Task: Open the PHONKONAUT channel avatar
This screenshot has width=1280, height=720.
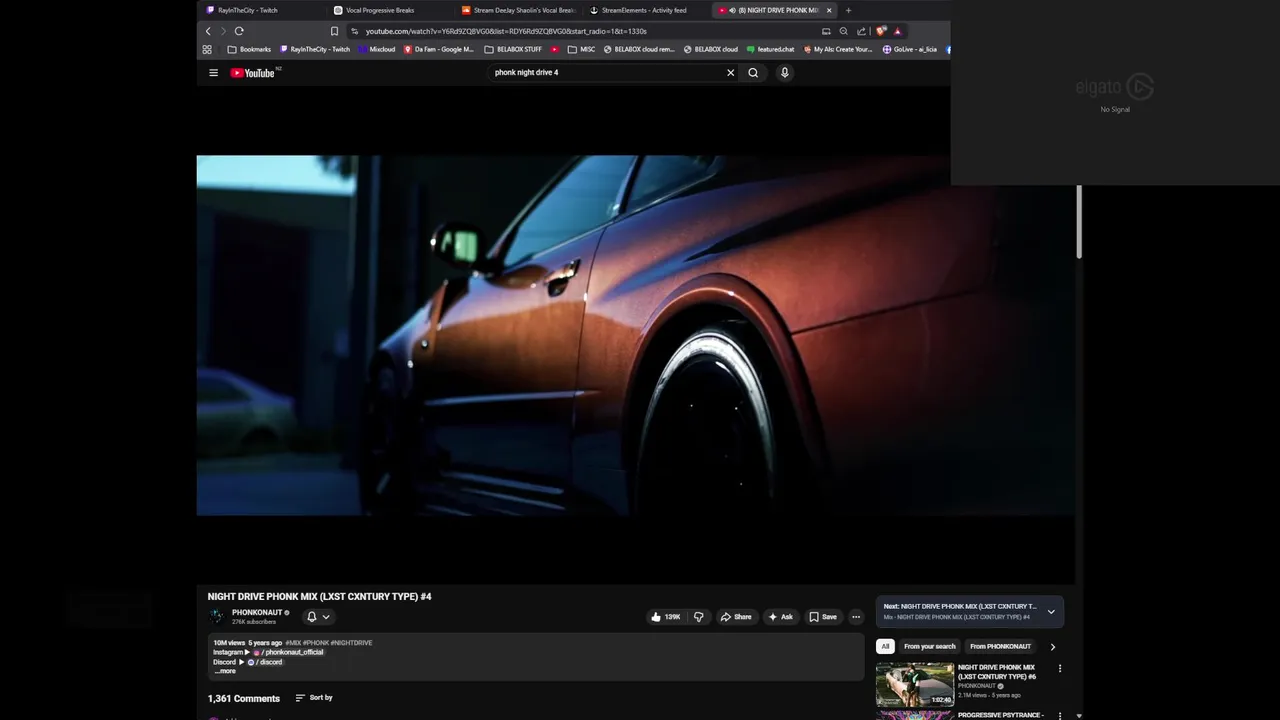Action: pyautogui.click(x=216, y=616)
